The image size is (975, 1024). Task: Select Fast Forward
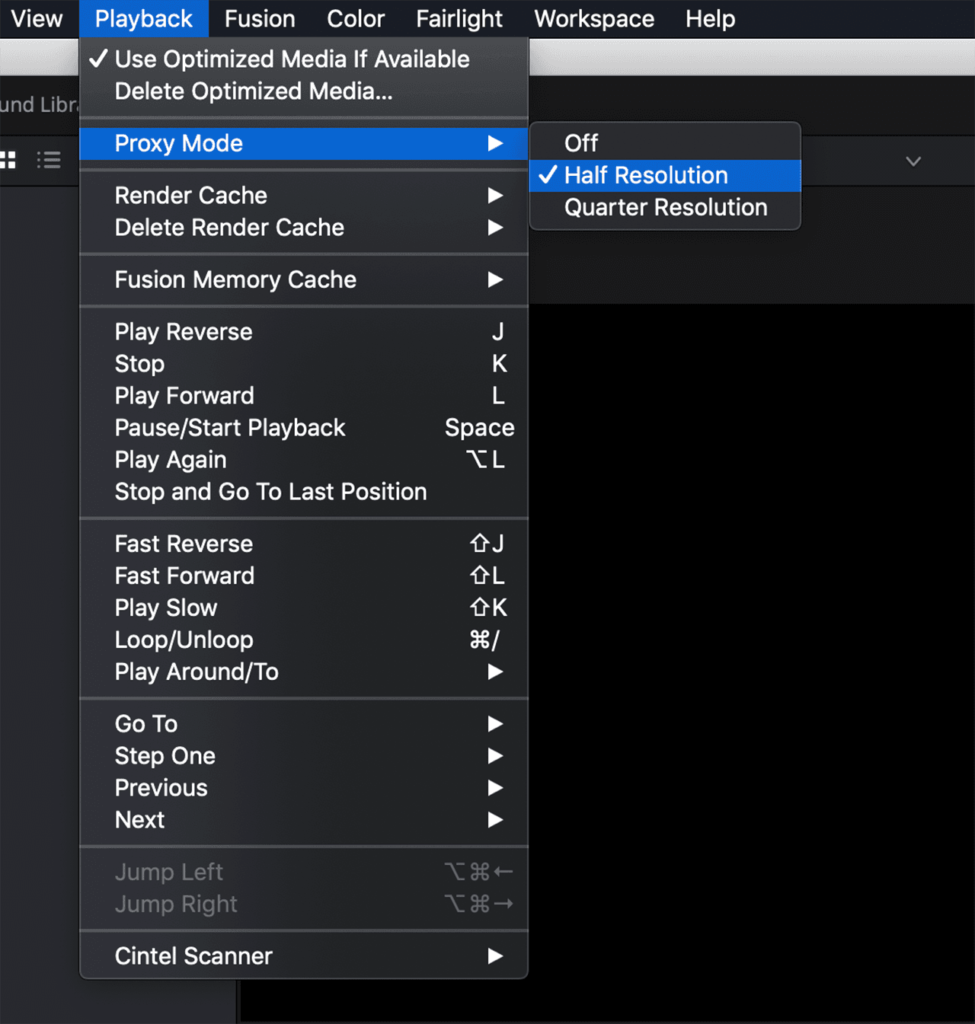pyautogui.click(x=304, y=576)
